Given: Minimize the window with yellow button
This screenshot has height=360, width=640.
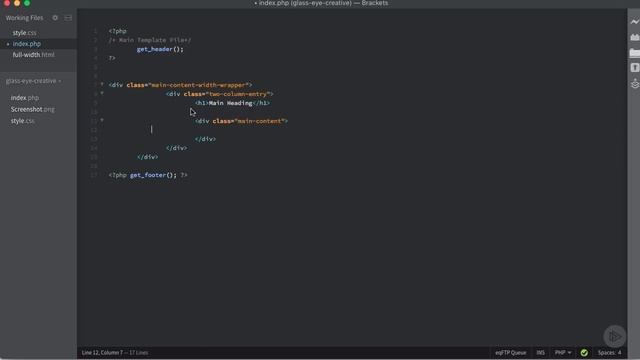Looking at the screenshot, I should (x=17, y=3).
